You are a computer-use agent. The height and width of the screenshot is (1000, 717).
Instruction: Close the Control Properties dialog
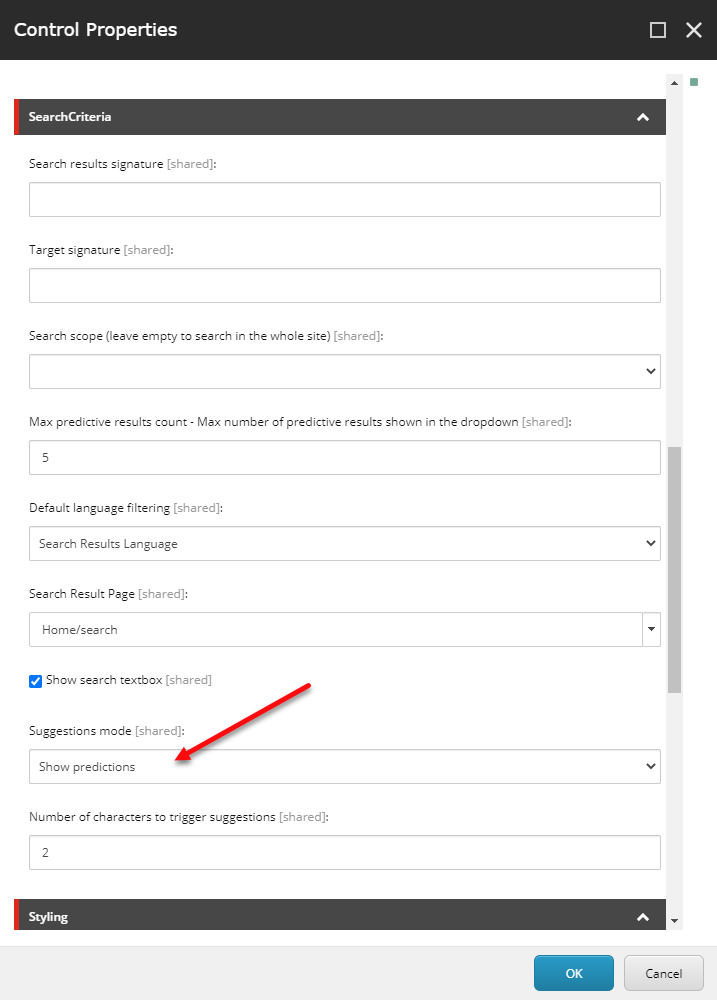[x=693, y=30]
